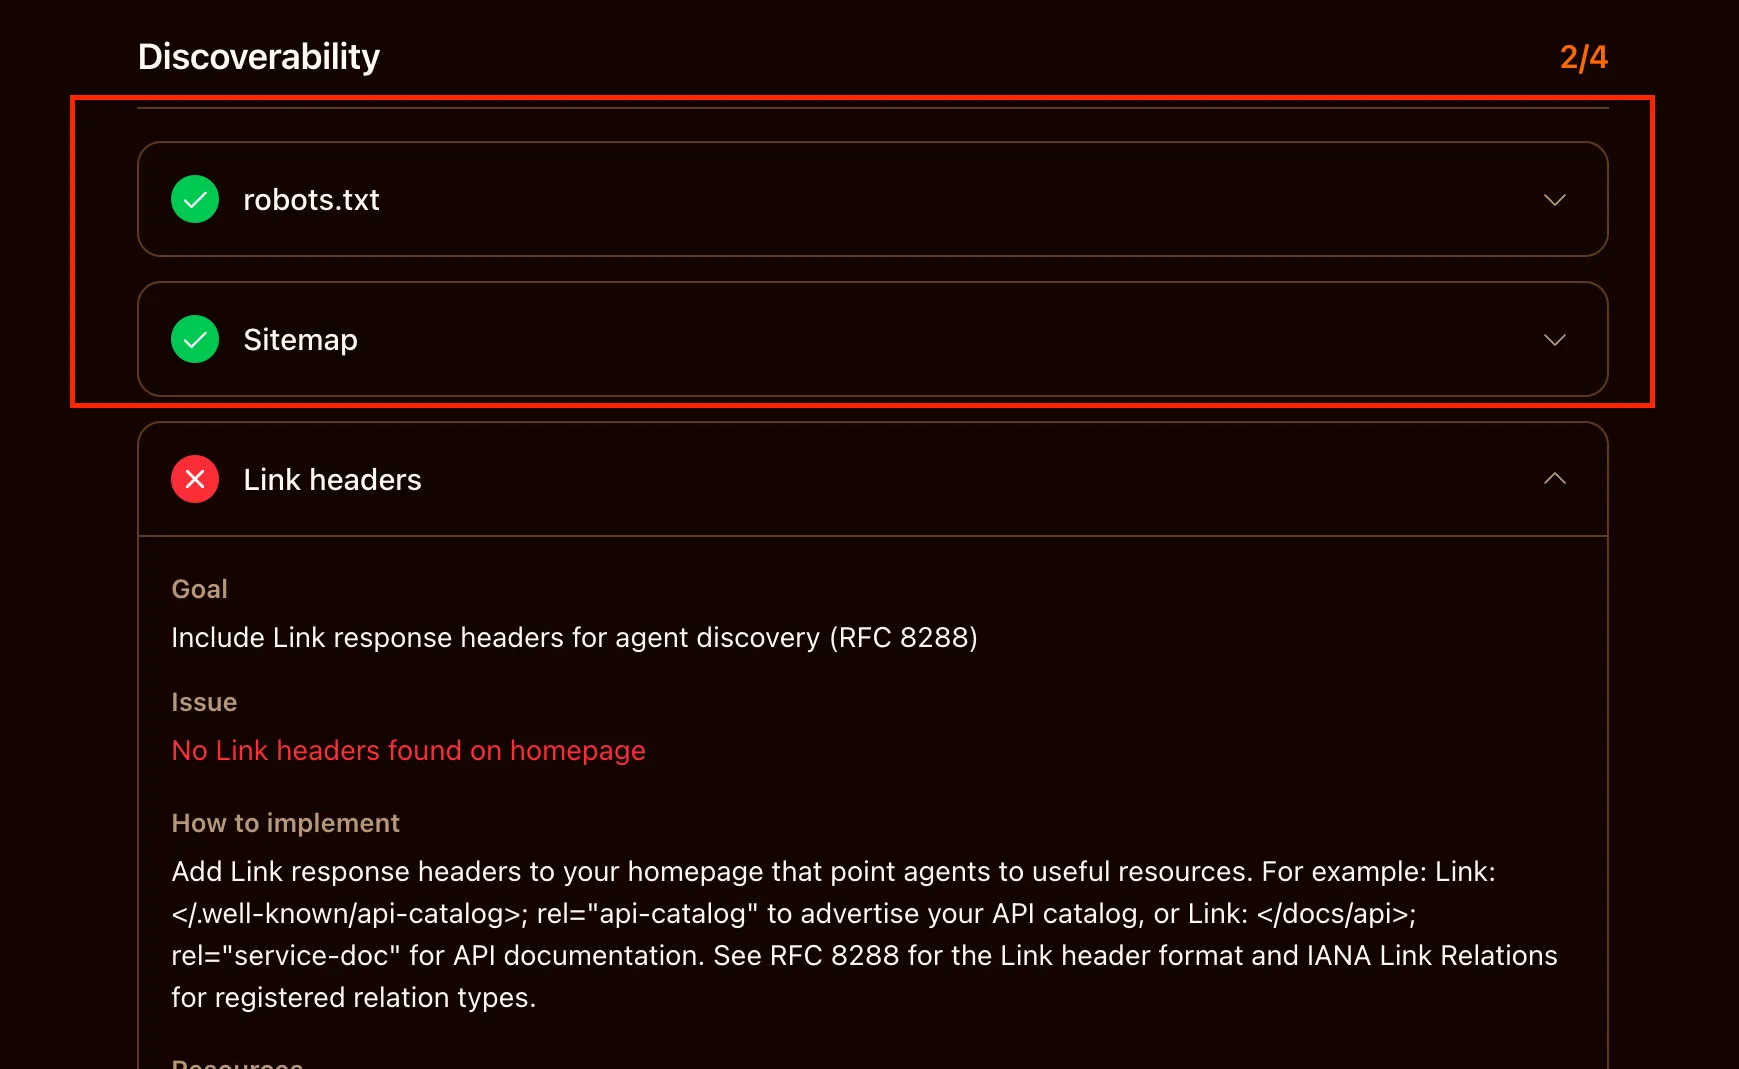Screen dimensions: 1739x1069
Task: Select the "How to implement" subheading
Action: coord(285,823)
